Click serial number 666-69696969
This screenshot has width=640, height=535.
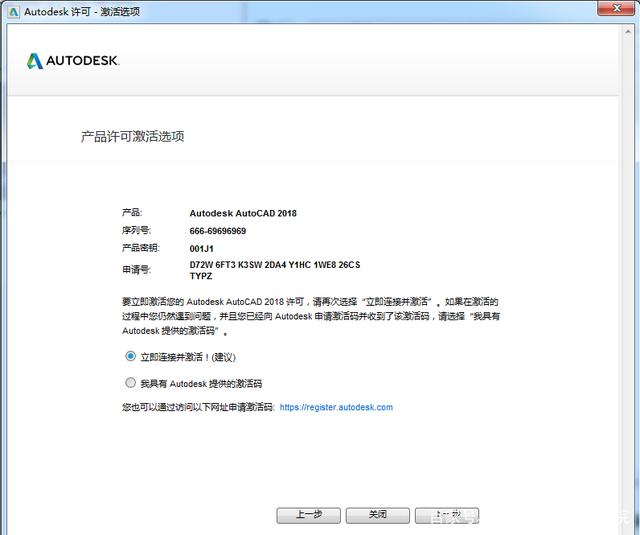click(x=218, y=231)
